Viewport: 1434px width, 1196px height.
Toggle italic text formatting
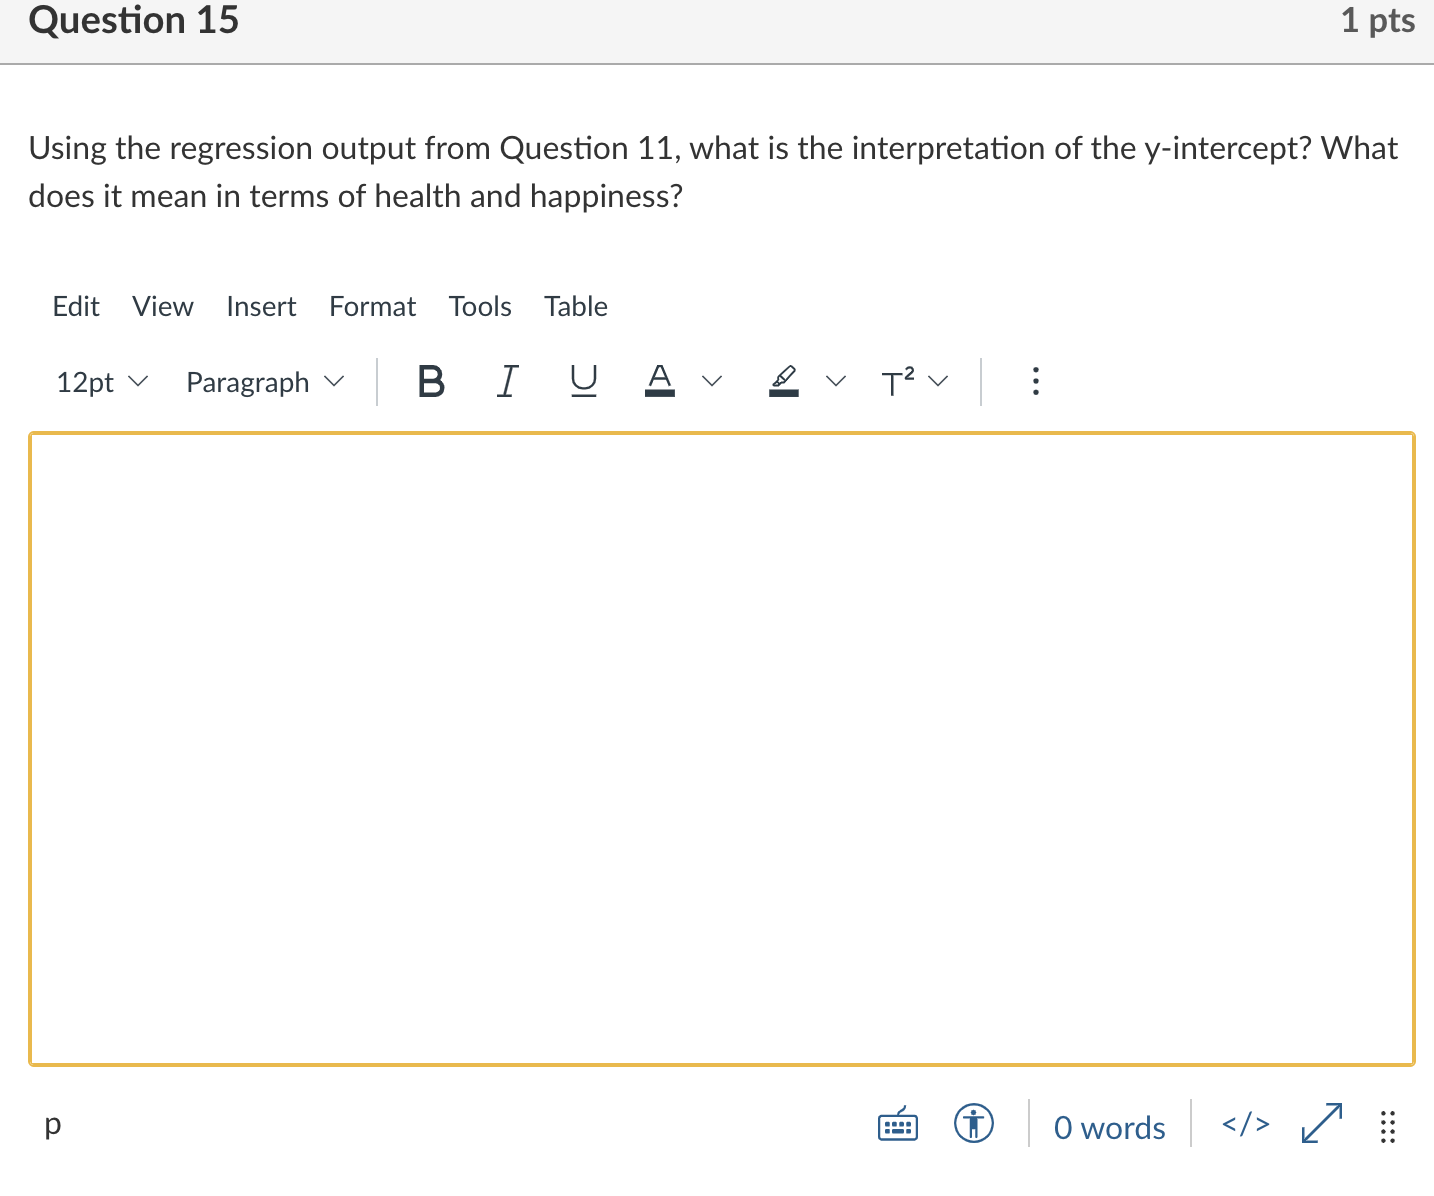pos(507,381)
